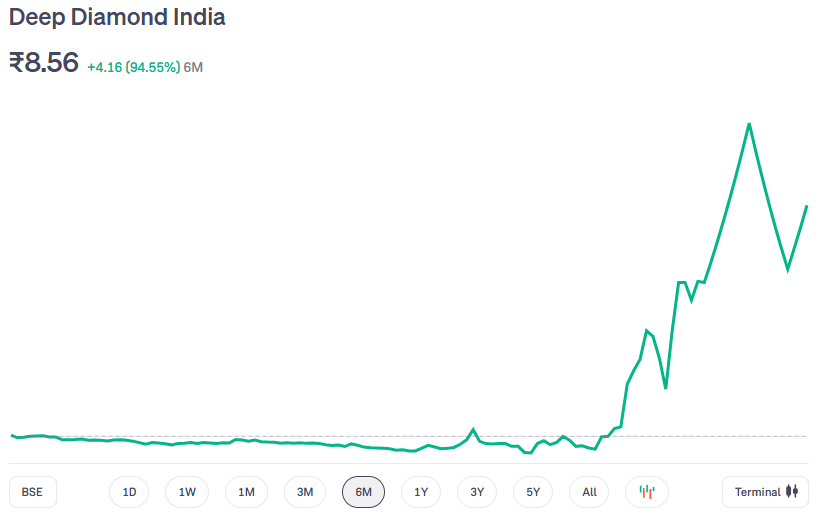
Task: Choose the 1M time period
Action: tap(246, 492)
